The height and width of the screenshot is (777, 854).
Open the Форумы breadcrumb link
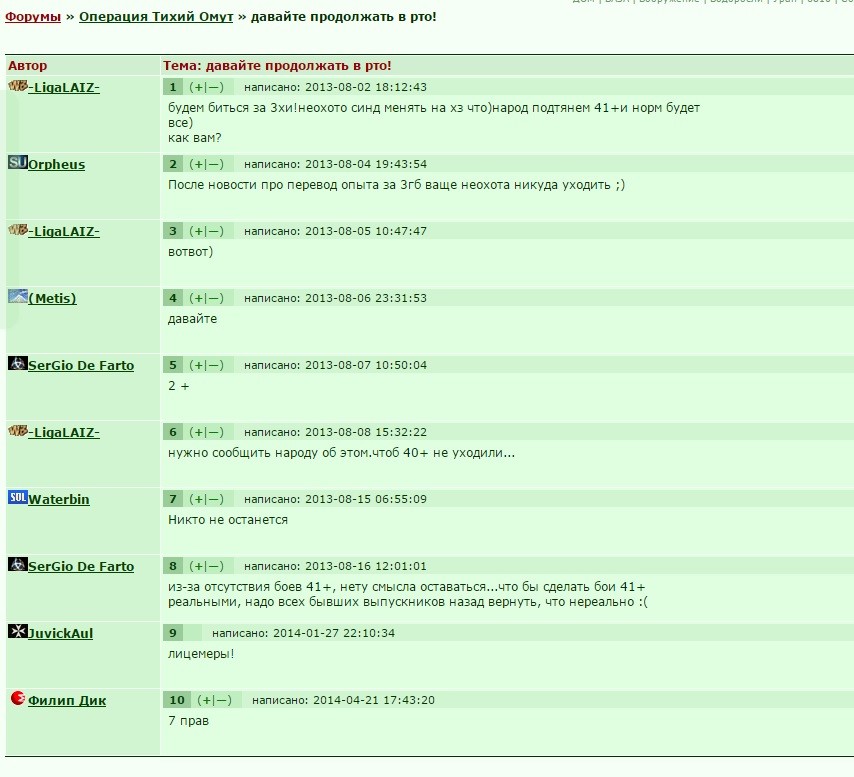(x=33, y=17)
